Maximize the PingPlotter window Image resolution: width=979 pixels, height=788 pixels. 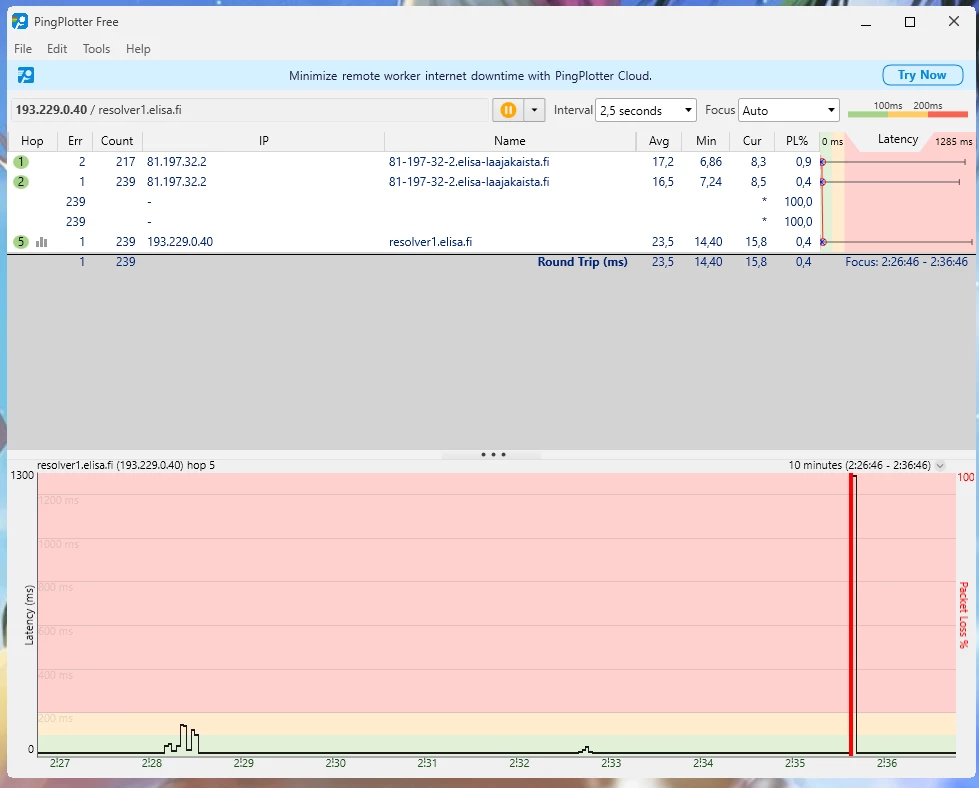910,22
